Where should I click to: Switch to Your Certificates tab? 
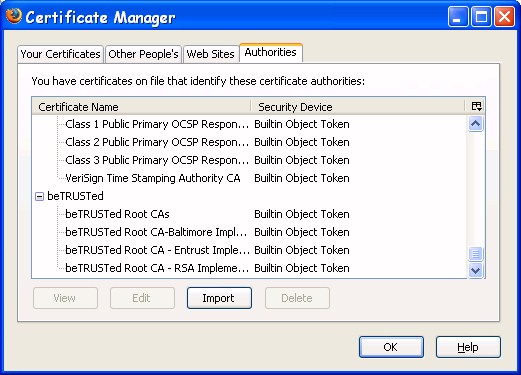click(x=60, y=54)
